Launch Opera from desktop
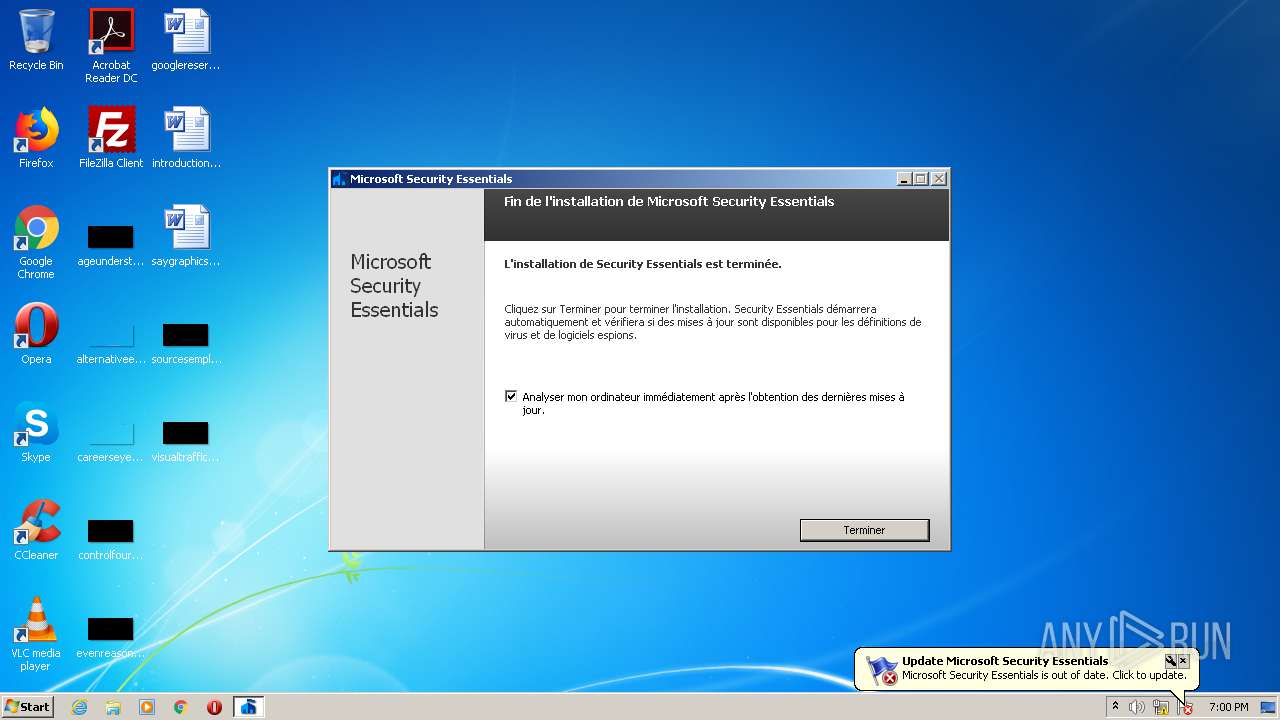 point(36,334)
